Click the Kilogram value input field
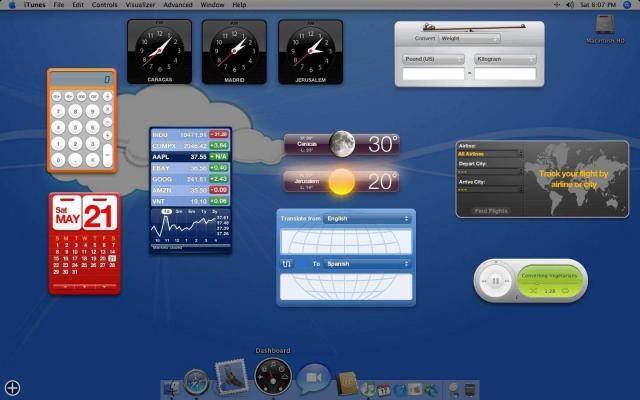The width and height of the screenshot is (640, 400). [505, 74]
